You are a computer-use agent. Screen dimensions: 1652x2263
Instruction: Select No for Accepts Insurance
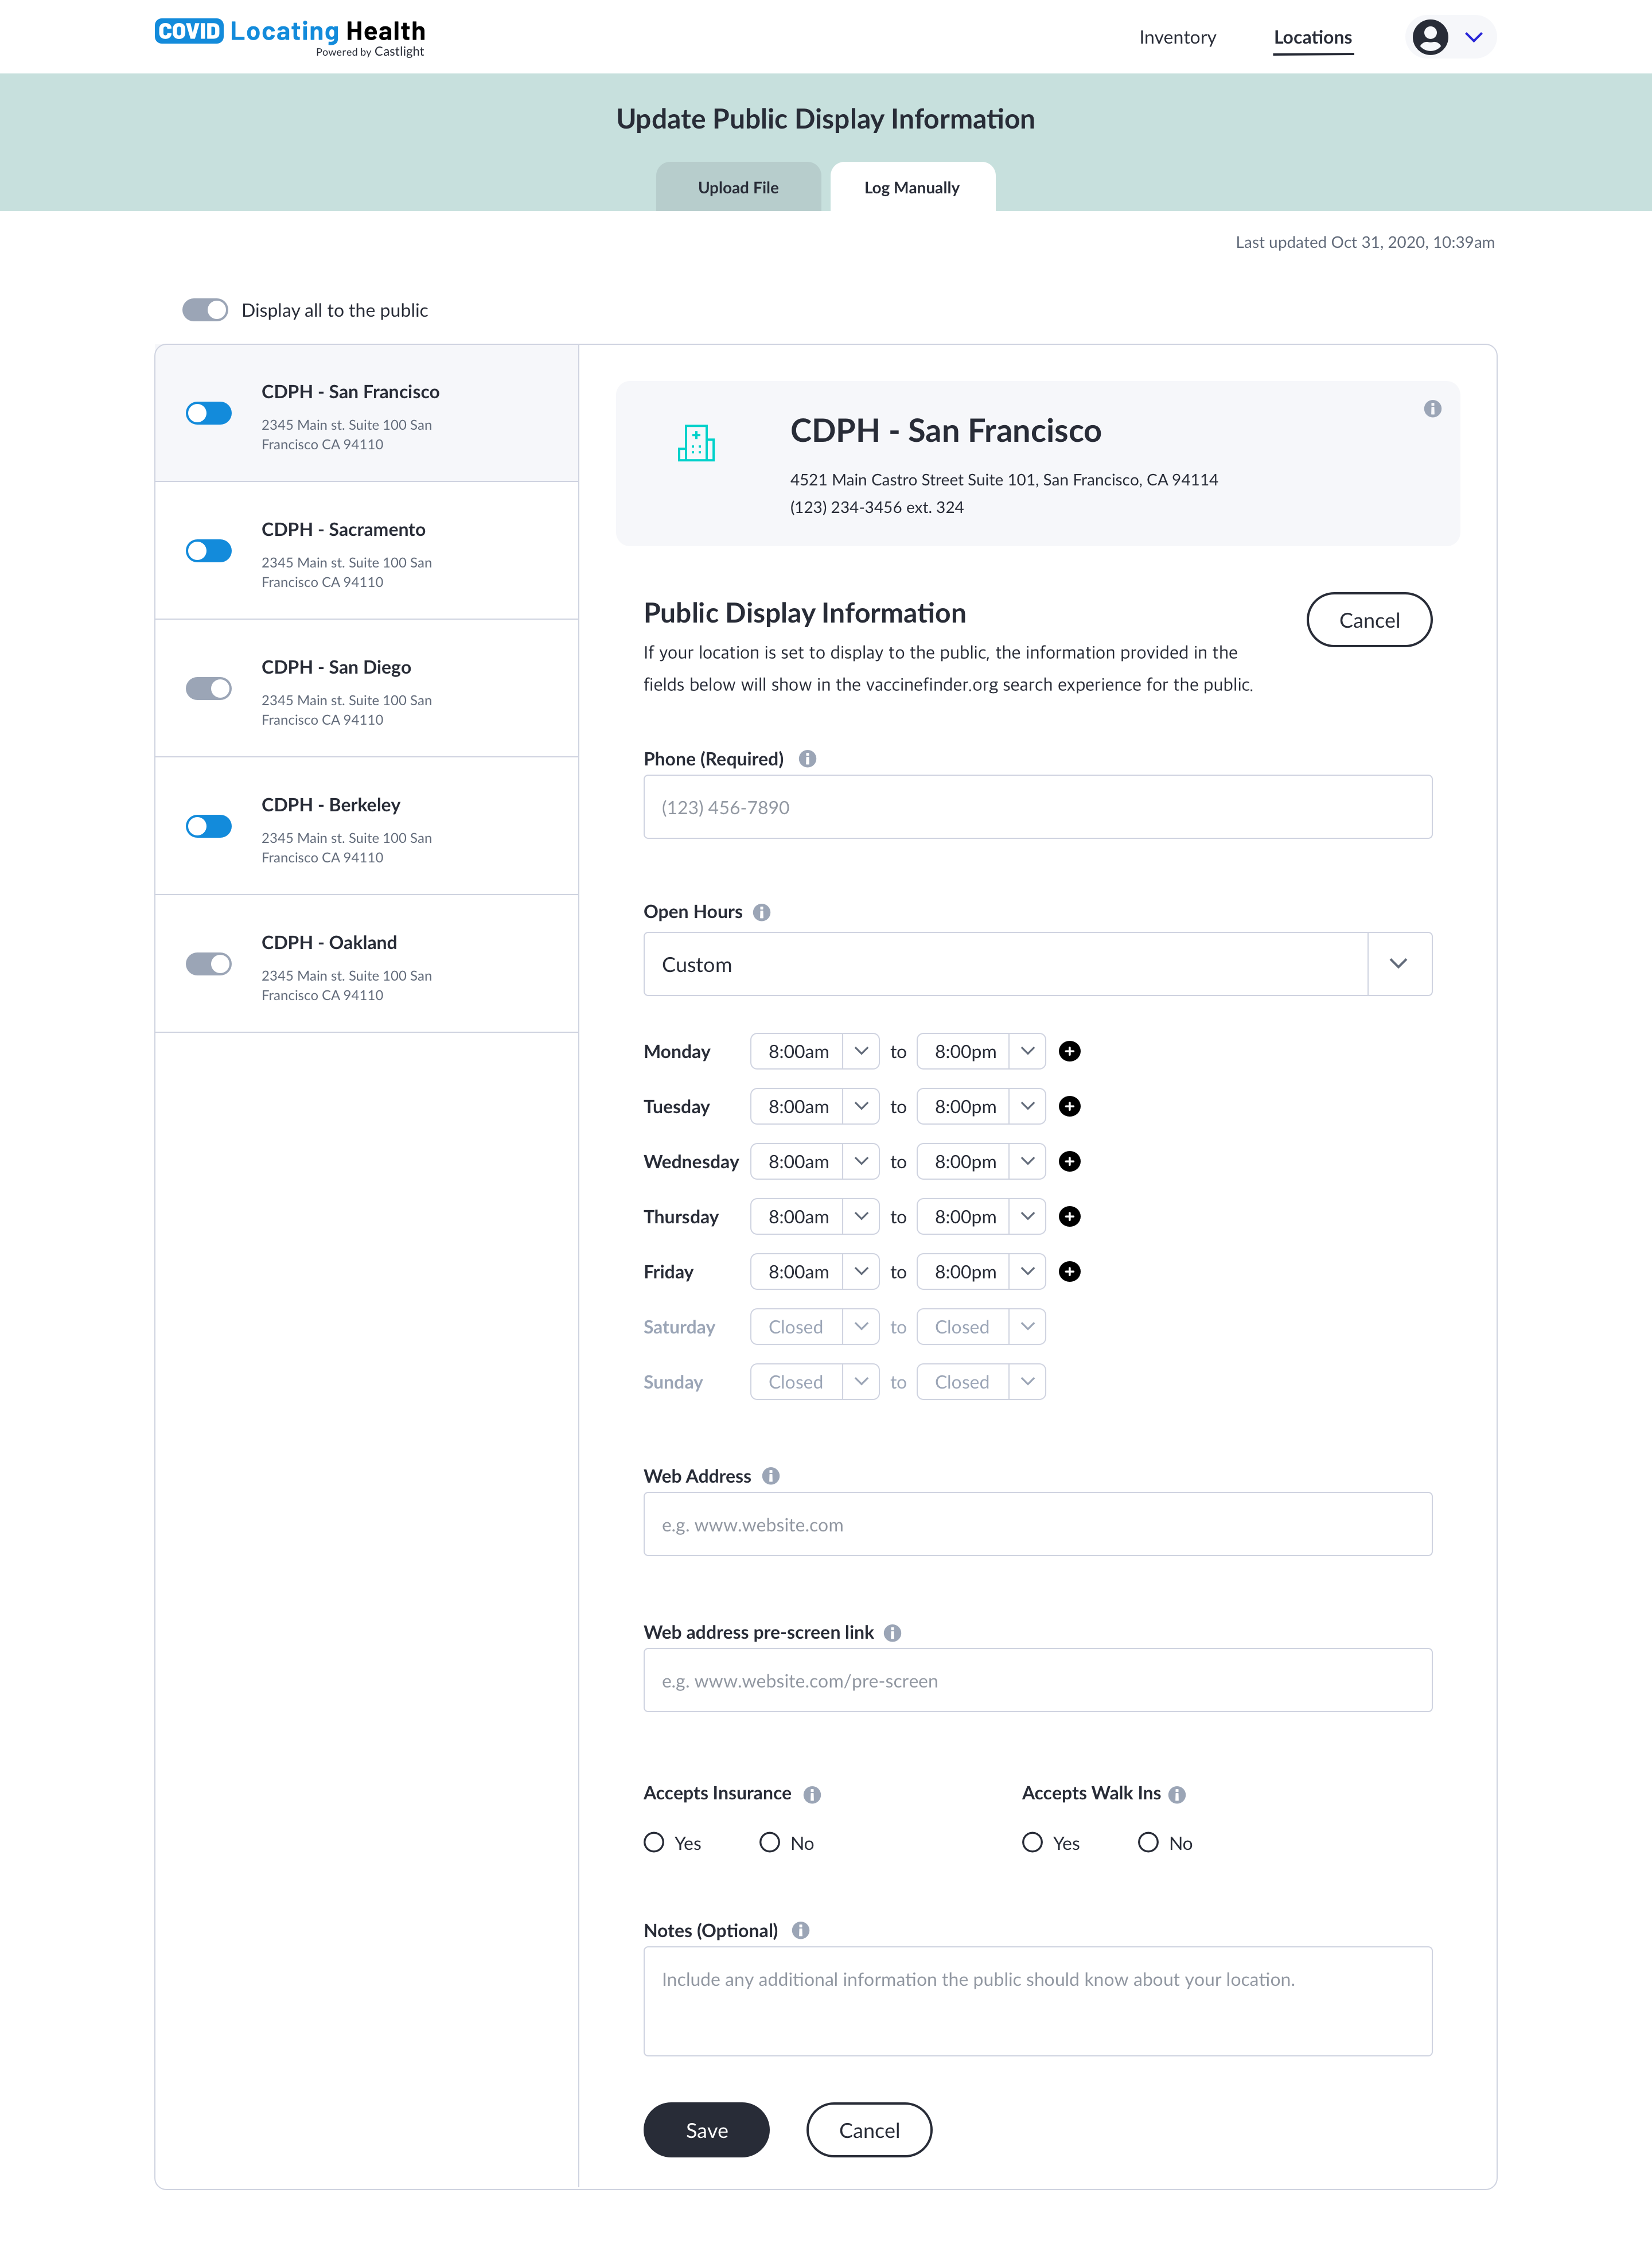click(769, 1842)
